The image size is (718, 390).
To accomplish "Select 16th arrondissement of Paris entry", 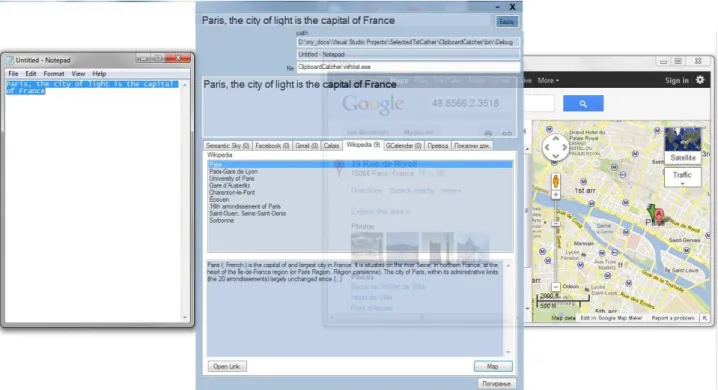I will click(x=245, y=206).
